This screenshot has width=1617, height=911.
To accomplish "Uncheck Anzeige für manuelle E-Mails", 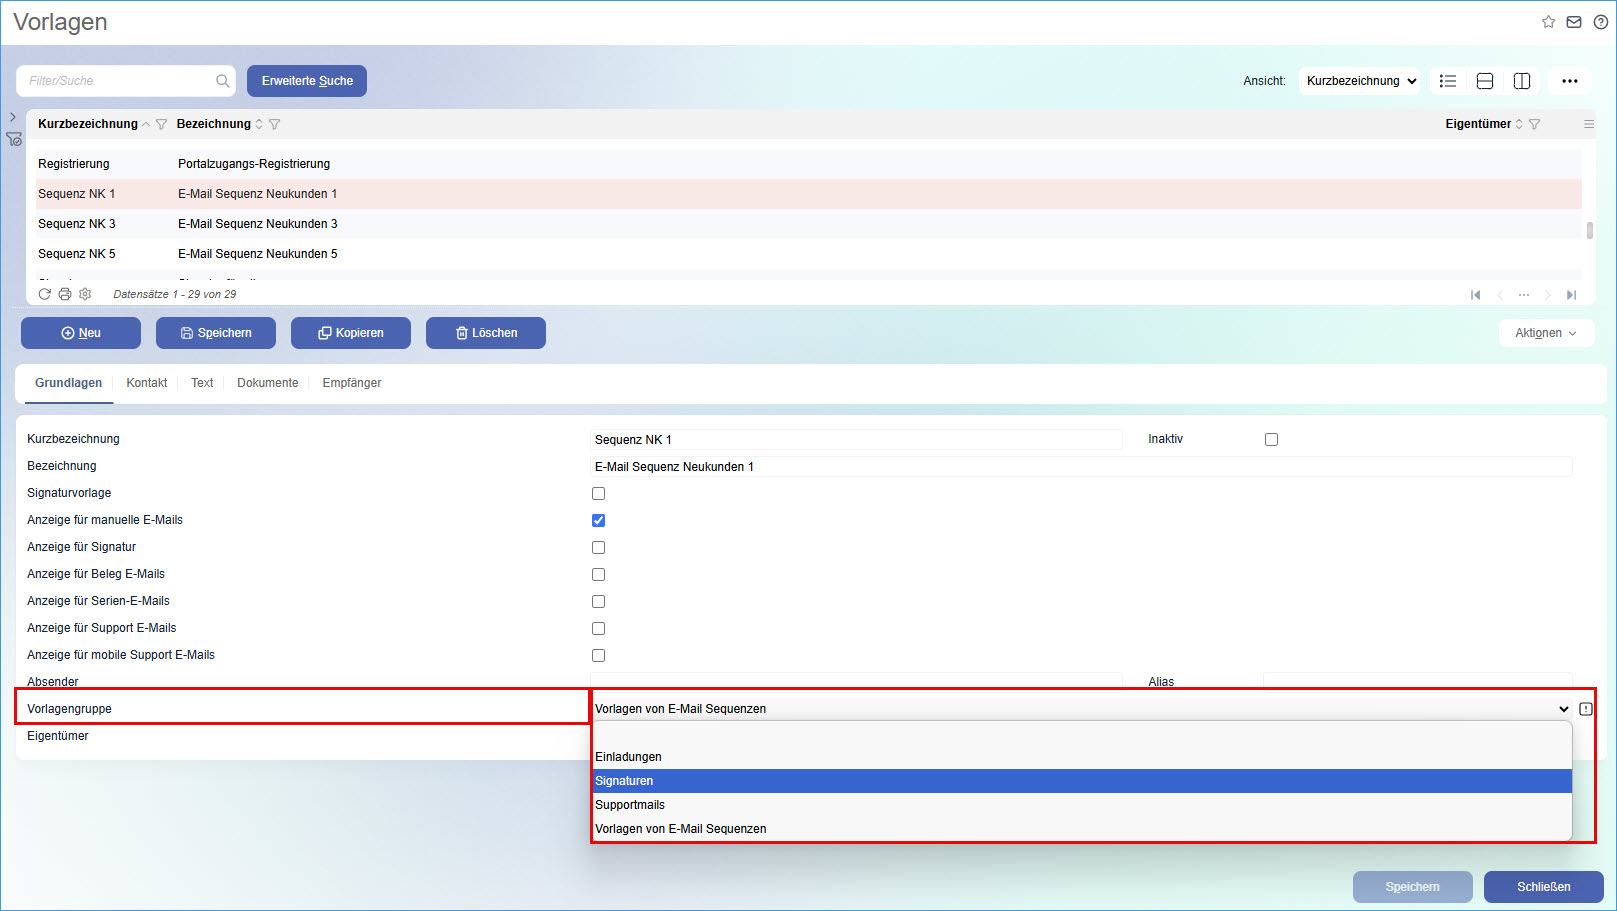I will pyautogui.click(x=598, y=520).
